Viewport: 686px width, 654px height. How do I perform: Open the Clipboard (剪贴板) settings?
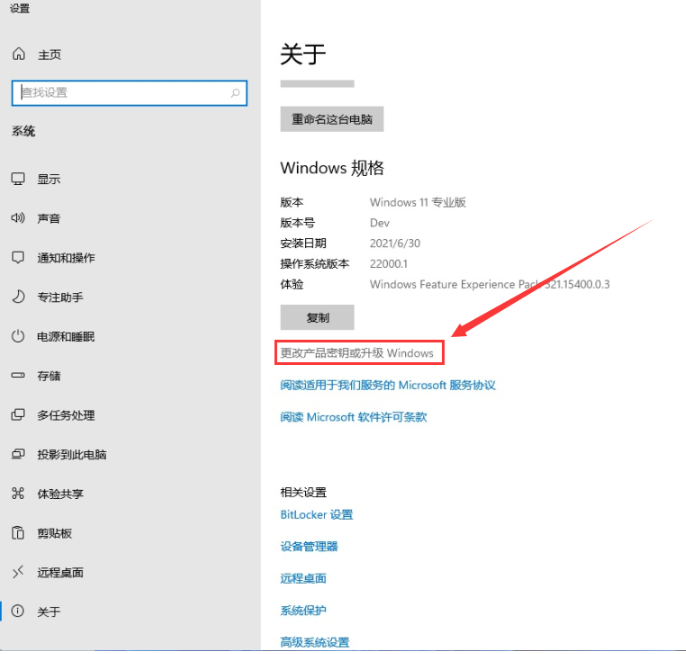54,533
